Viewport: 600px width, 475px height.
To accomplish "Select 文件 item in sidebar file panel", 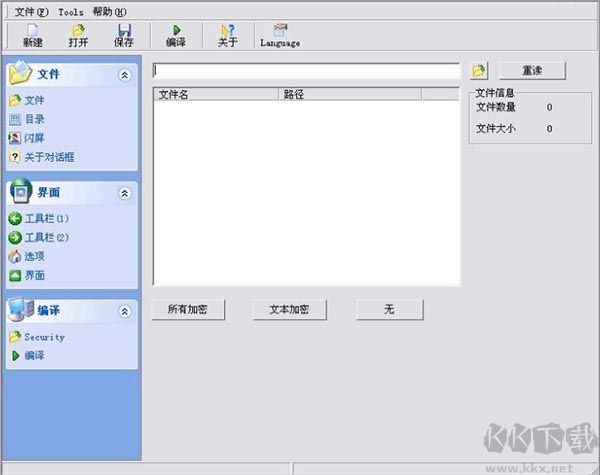I will tap(26, 100).
